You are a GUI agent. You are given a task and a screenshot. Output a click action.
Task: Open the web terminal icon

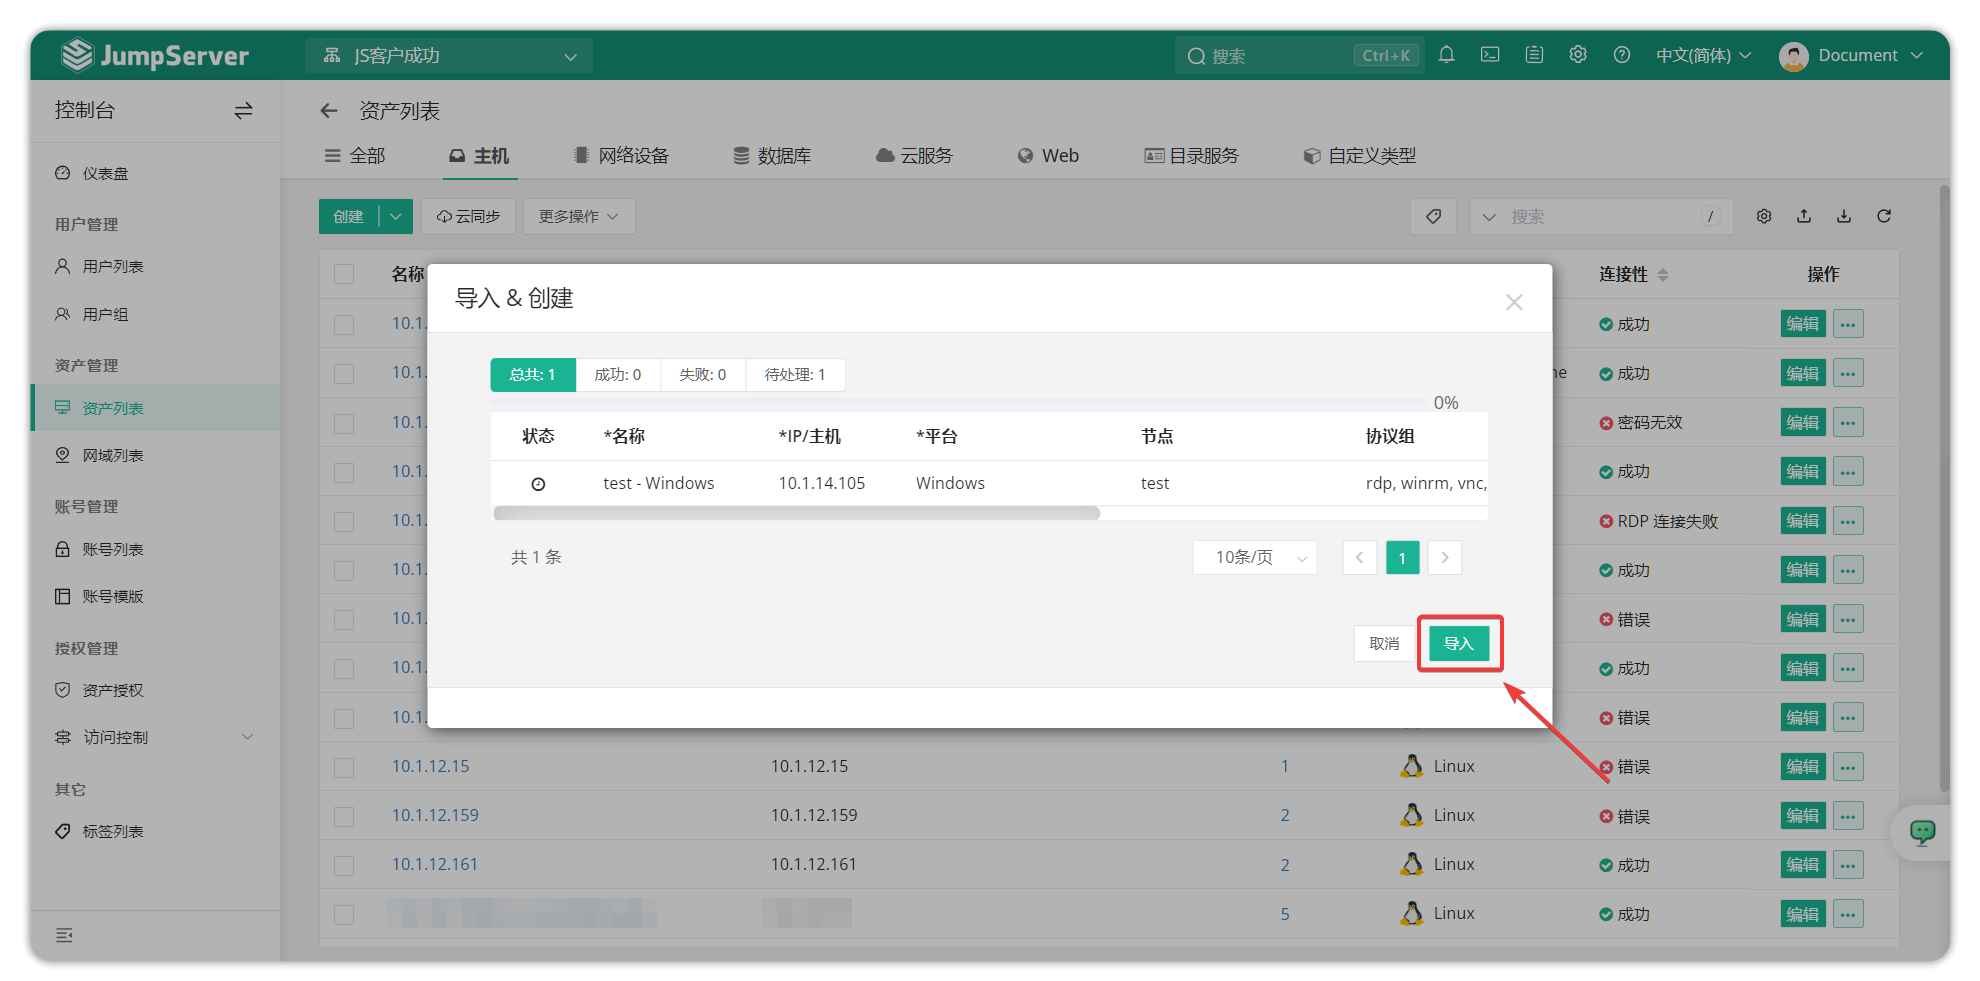point(1490,55)
